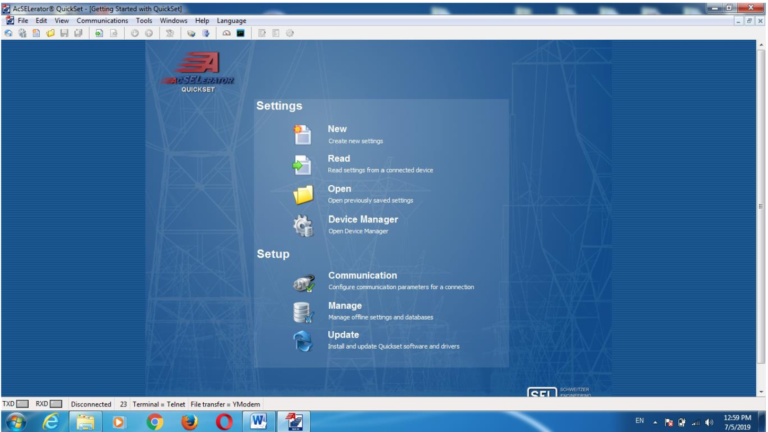Open the Tools menu
Viewport: 768px width, 432px height.
point(144,21)
